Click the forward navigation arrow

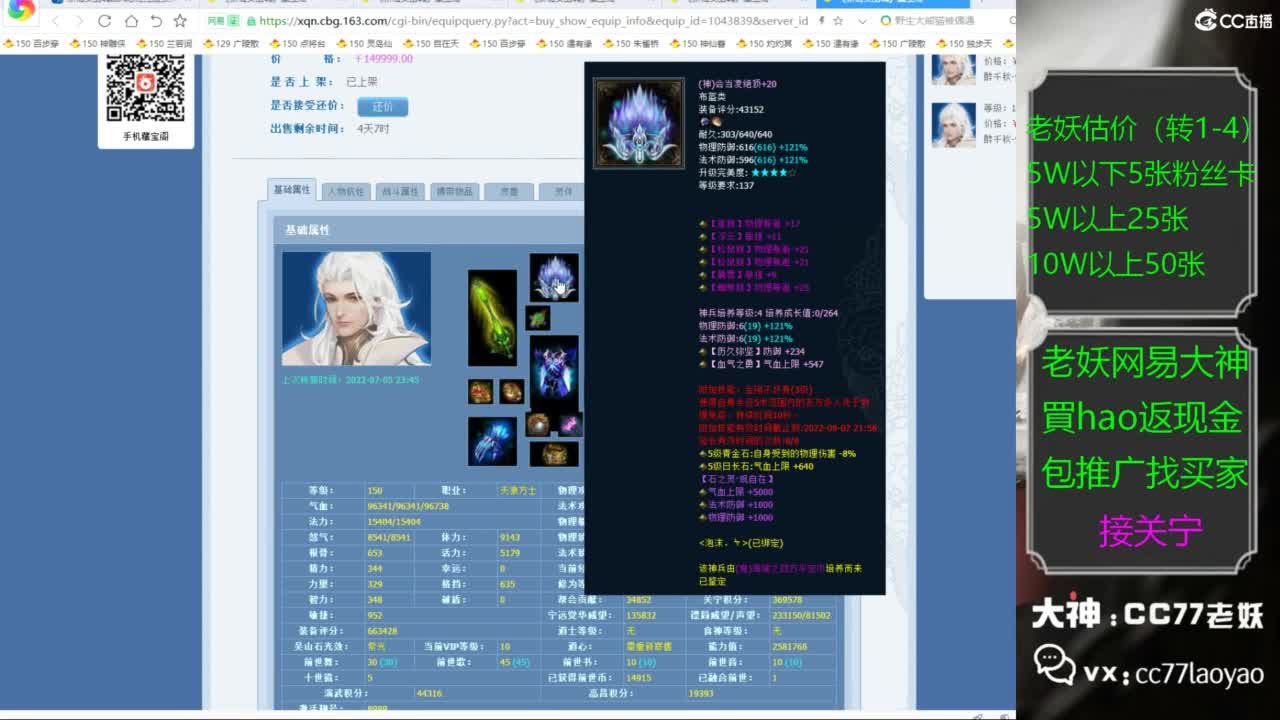point(77,21)
